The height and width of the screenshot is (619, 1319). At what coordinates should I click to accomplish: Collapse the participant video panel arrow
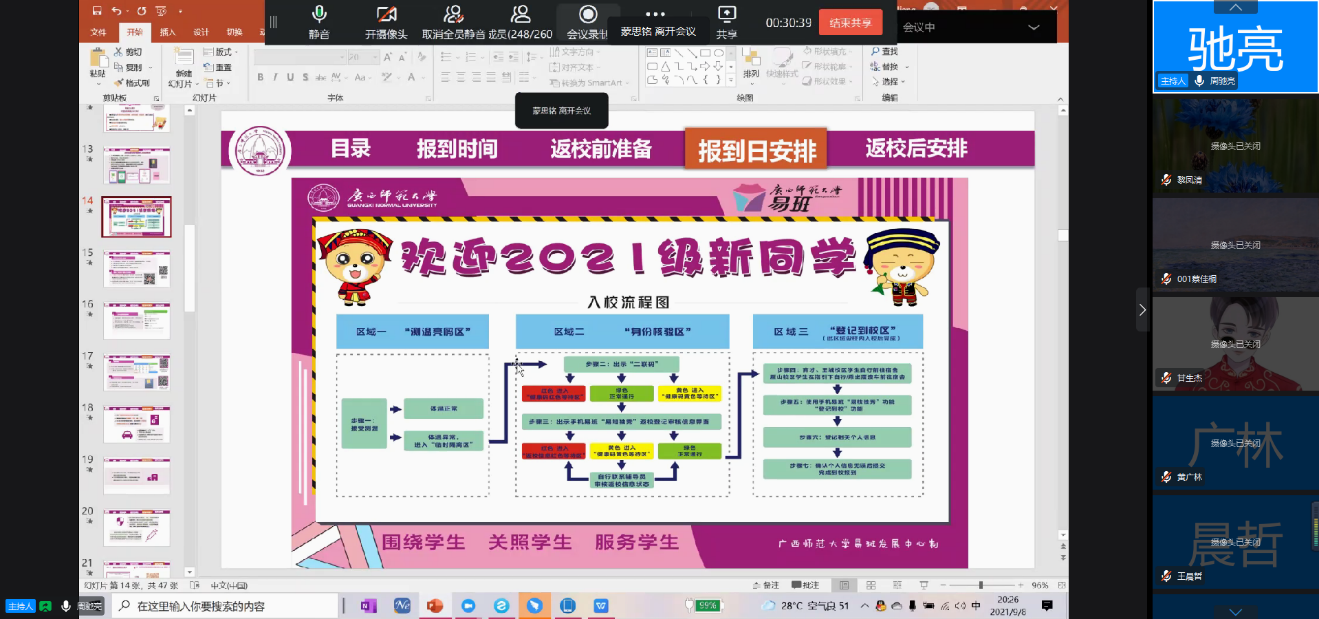click(1142, 310)
